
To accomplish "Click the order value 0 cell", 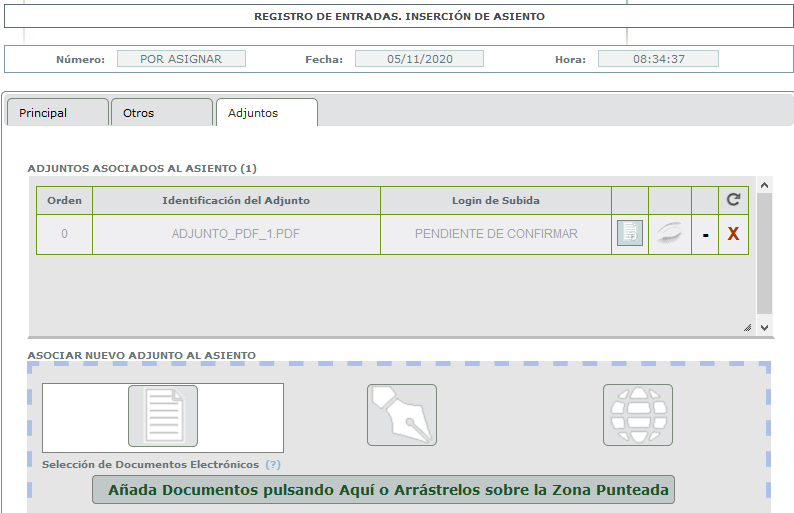I will click(64, 234).
